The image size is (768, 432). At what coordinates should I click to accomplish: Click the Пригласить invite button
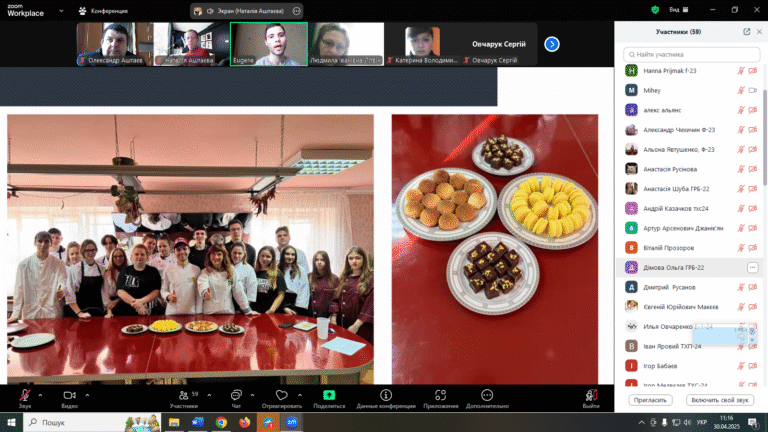650,400
